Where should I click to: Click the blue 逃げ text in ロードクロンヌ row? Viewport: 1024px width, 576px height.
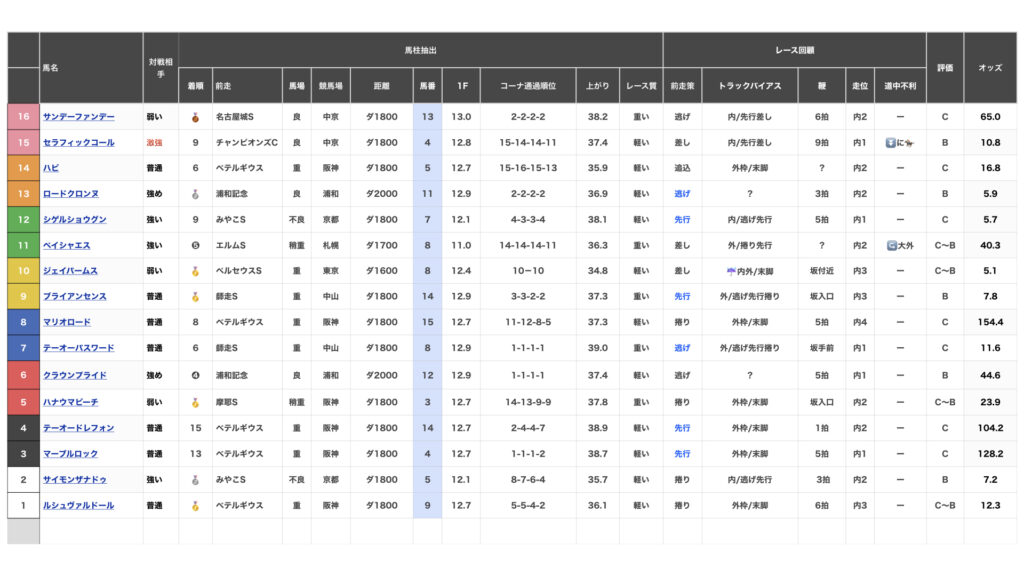[x=681, y=194]
